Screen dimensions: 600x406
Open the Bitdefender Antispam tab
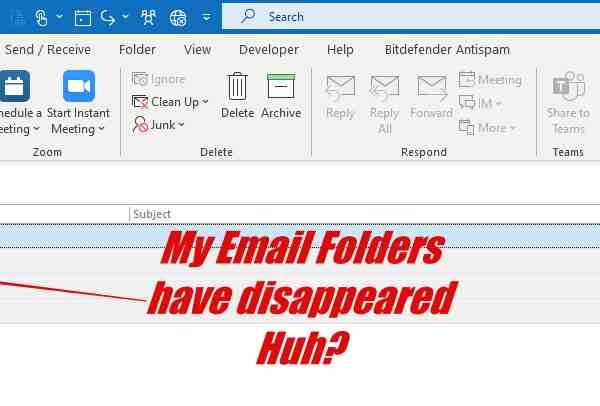[x=447, y=50]
